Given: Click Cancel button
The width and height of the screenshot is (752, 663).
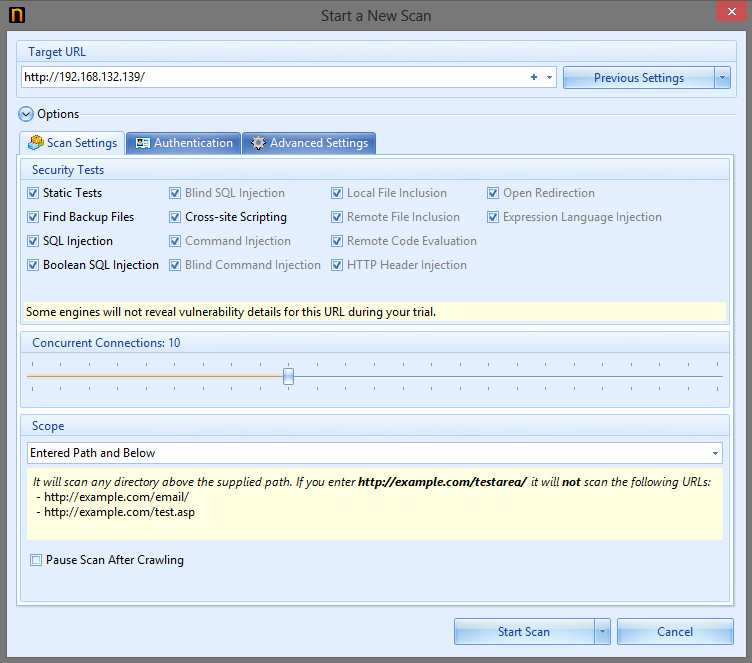Looking at the screenshot, I should pos(675,632).
